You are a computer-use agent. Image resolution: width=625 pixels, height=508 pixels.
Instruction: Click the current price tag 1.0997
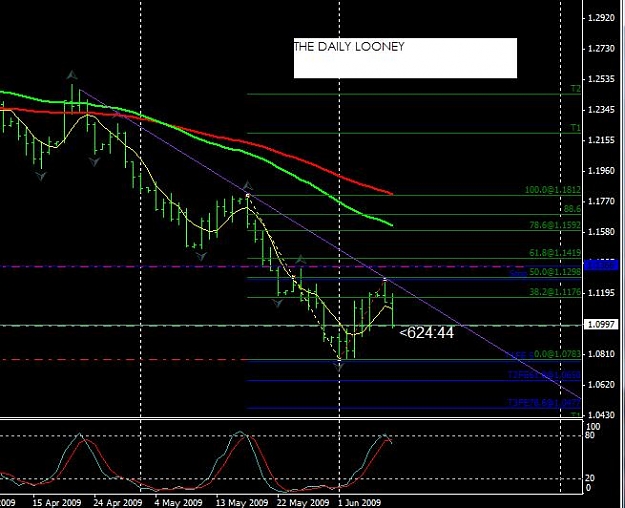[601, 325]
